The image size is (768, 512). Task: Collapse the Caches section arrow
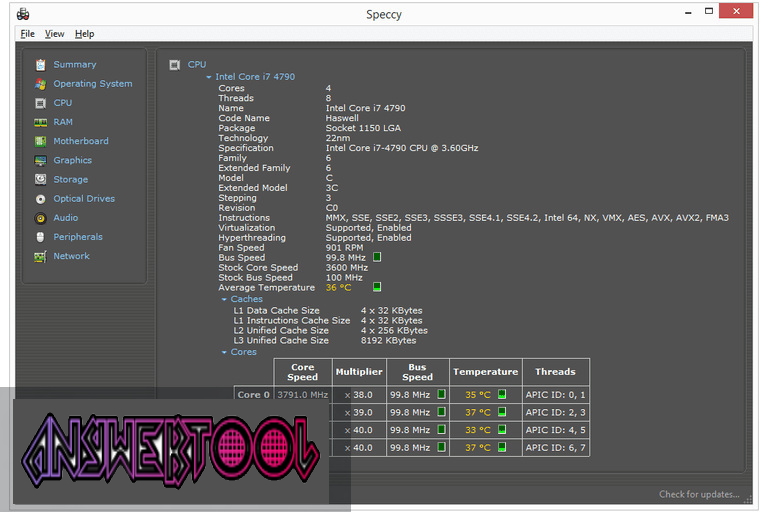[x=224, y=299]
